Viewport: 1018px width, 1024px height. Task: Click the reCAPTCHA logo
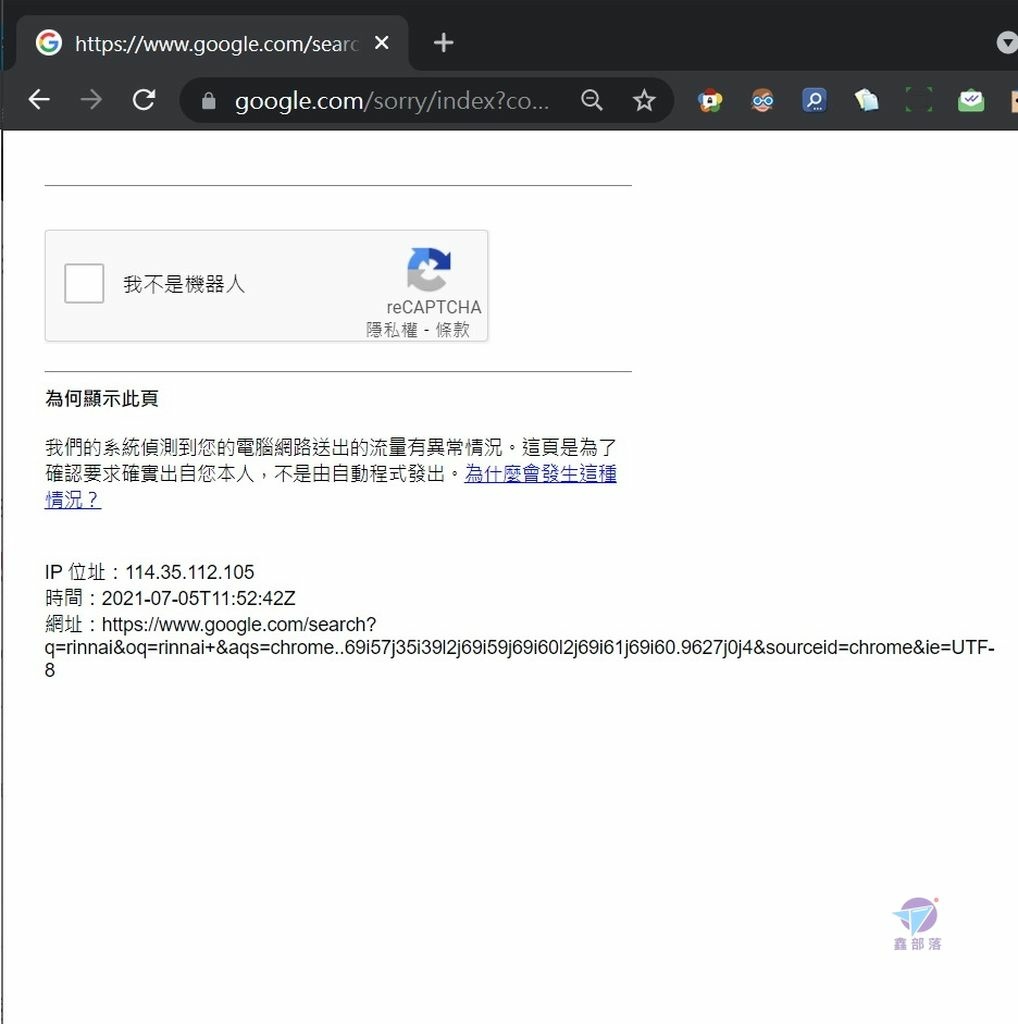tap(429, 269)
